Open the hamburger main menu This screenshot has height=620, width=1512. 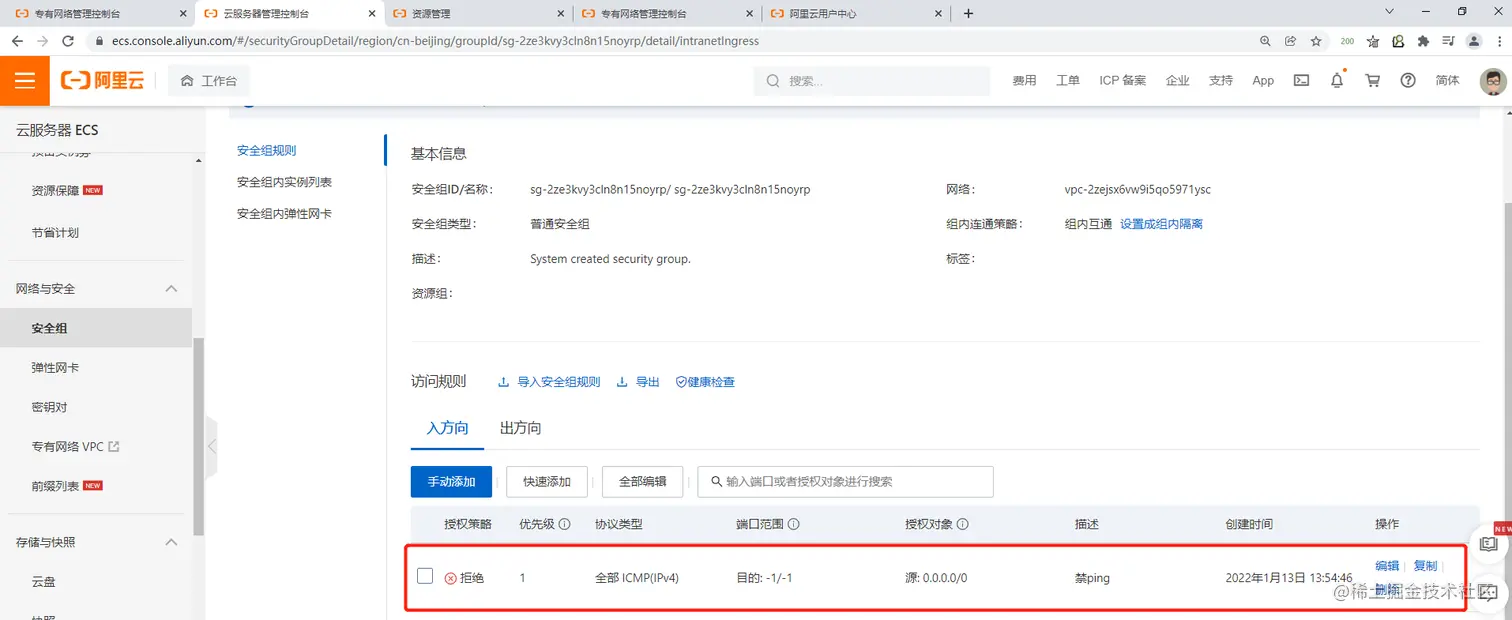pos(25,81)
